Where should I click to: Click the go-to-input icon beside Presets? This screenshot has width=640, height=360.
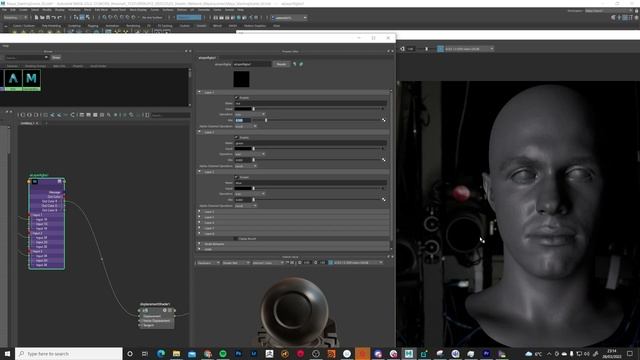click(295, 64)
